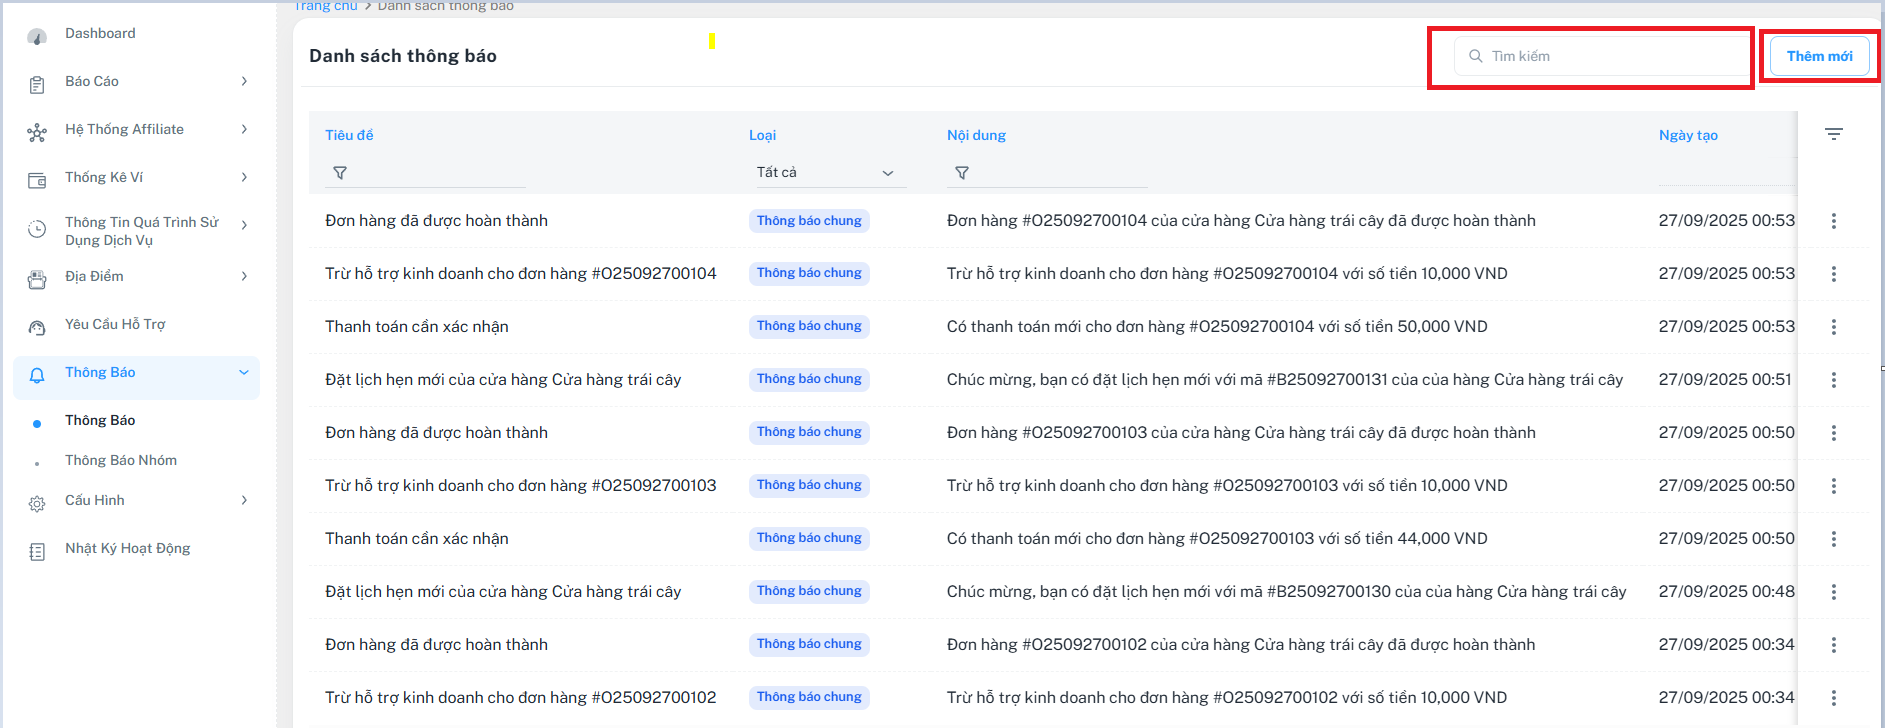The width and height of the screenshot is (1885, 728).
Task: Open the Thông Báo Nhóm submenu item
Action: click(121, 460)
